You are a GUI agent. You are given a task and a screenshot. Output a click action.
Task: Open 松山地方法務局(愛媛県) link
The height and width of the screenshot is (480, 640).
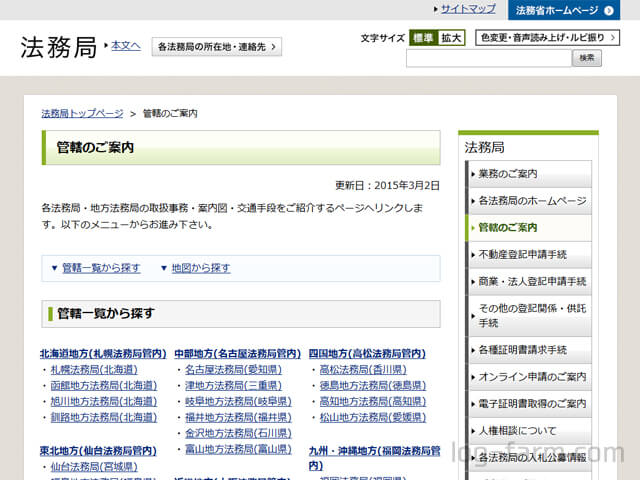tap(373, 418)
